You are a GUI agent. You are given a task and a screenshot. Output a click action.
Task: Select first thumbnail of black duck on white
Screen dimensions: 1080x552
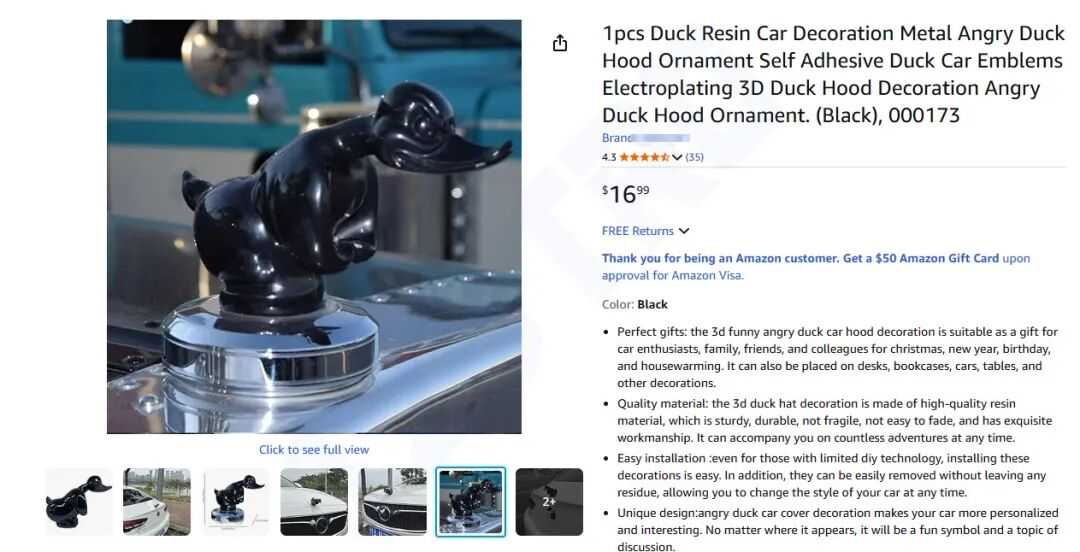[x=79, y=501]
